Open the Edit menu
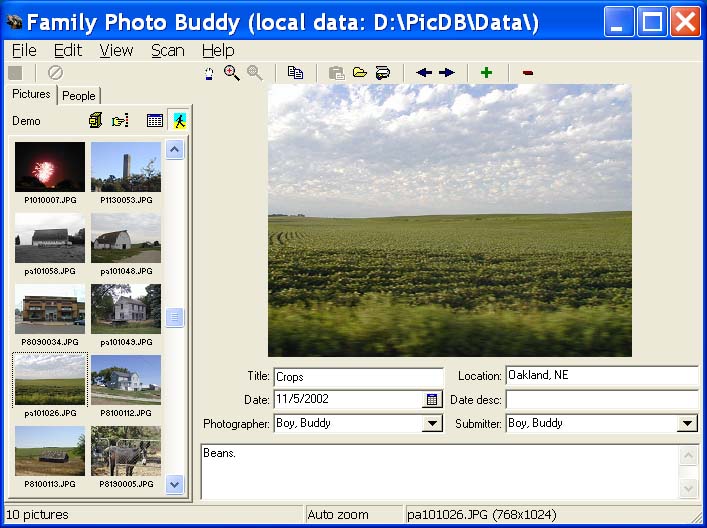The image size is (707, 528). (x=68, y=50)
